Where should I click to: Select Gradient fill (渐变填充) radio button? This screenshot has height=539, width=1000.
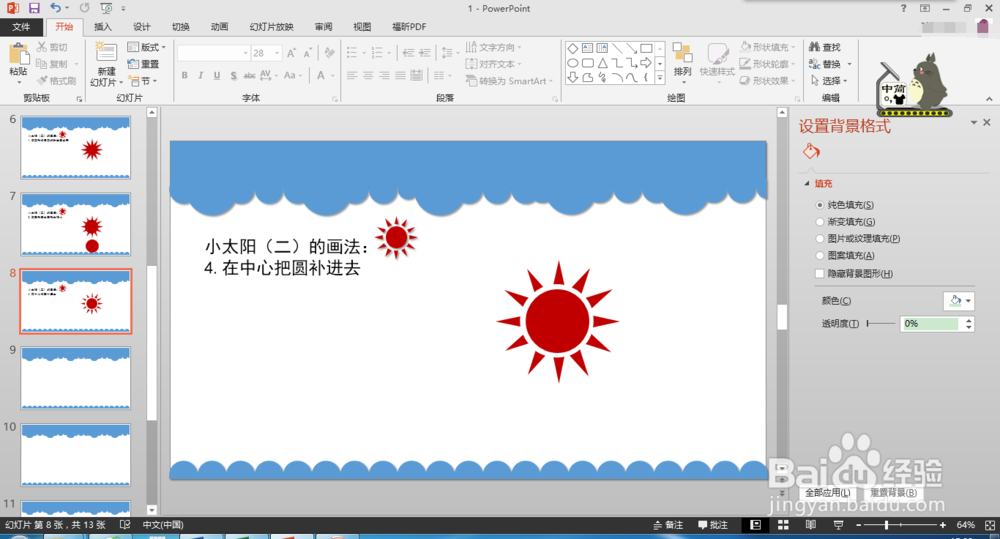[820, 221]
